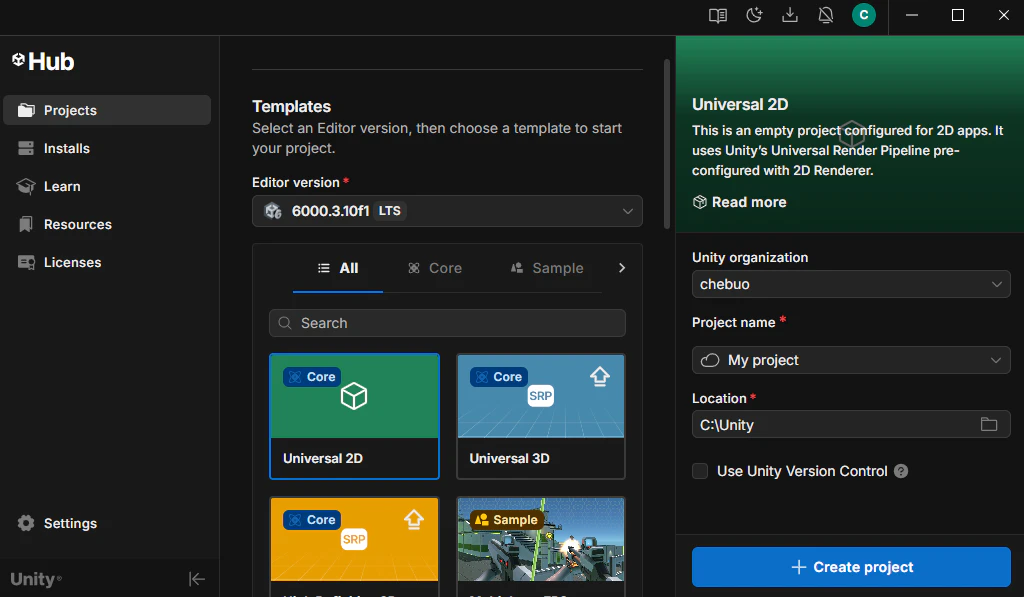This screenshot has width=1024, height=597.
Task: Click the Sample badge on the FPS template
Action: (x=507, y=520)
